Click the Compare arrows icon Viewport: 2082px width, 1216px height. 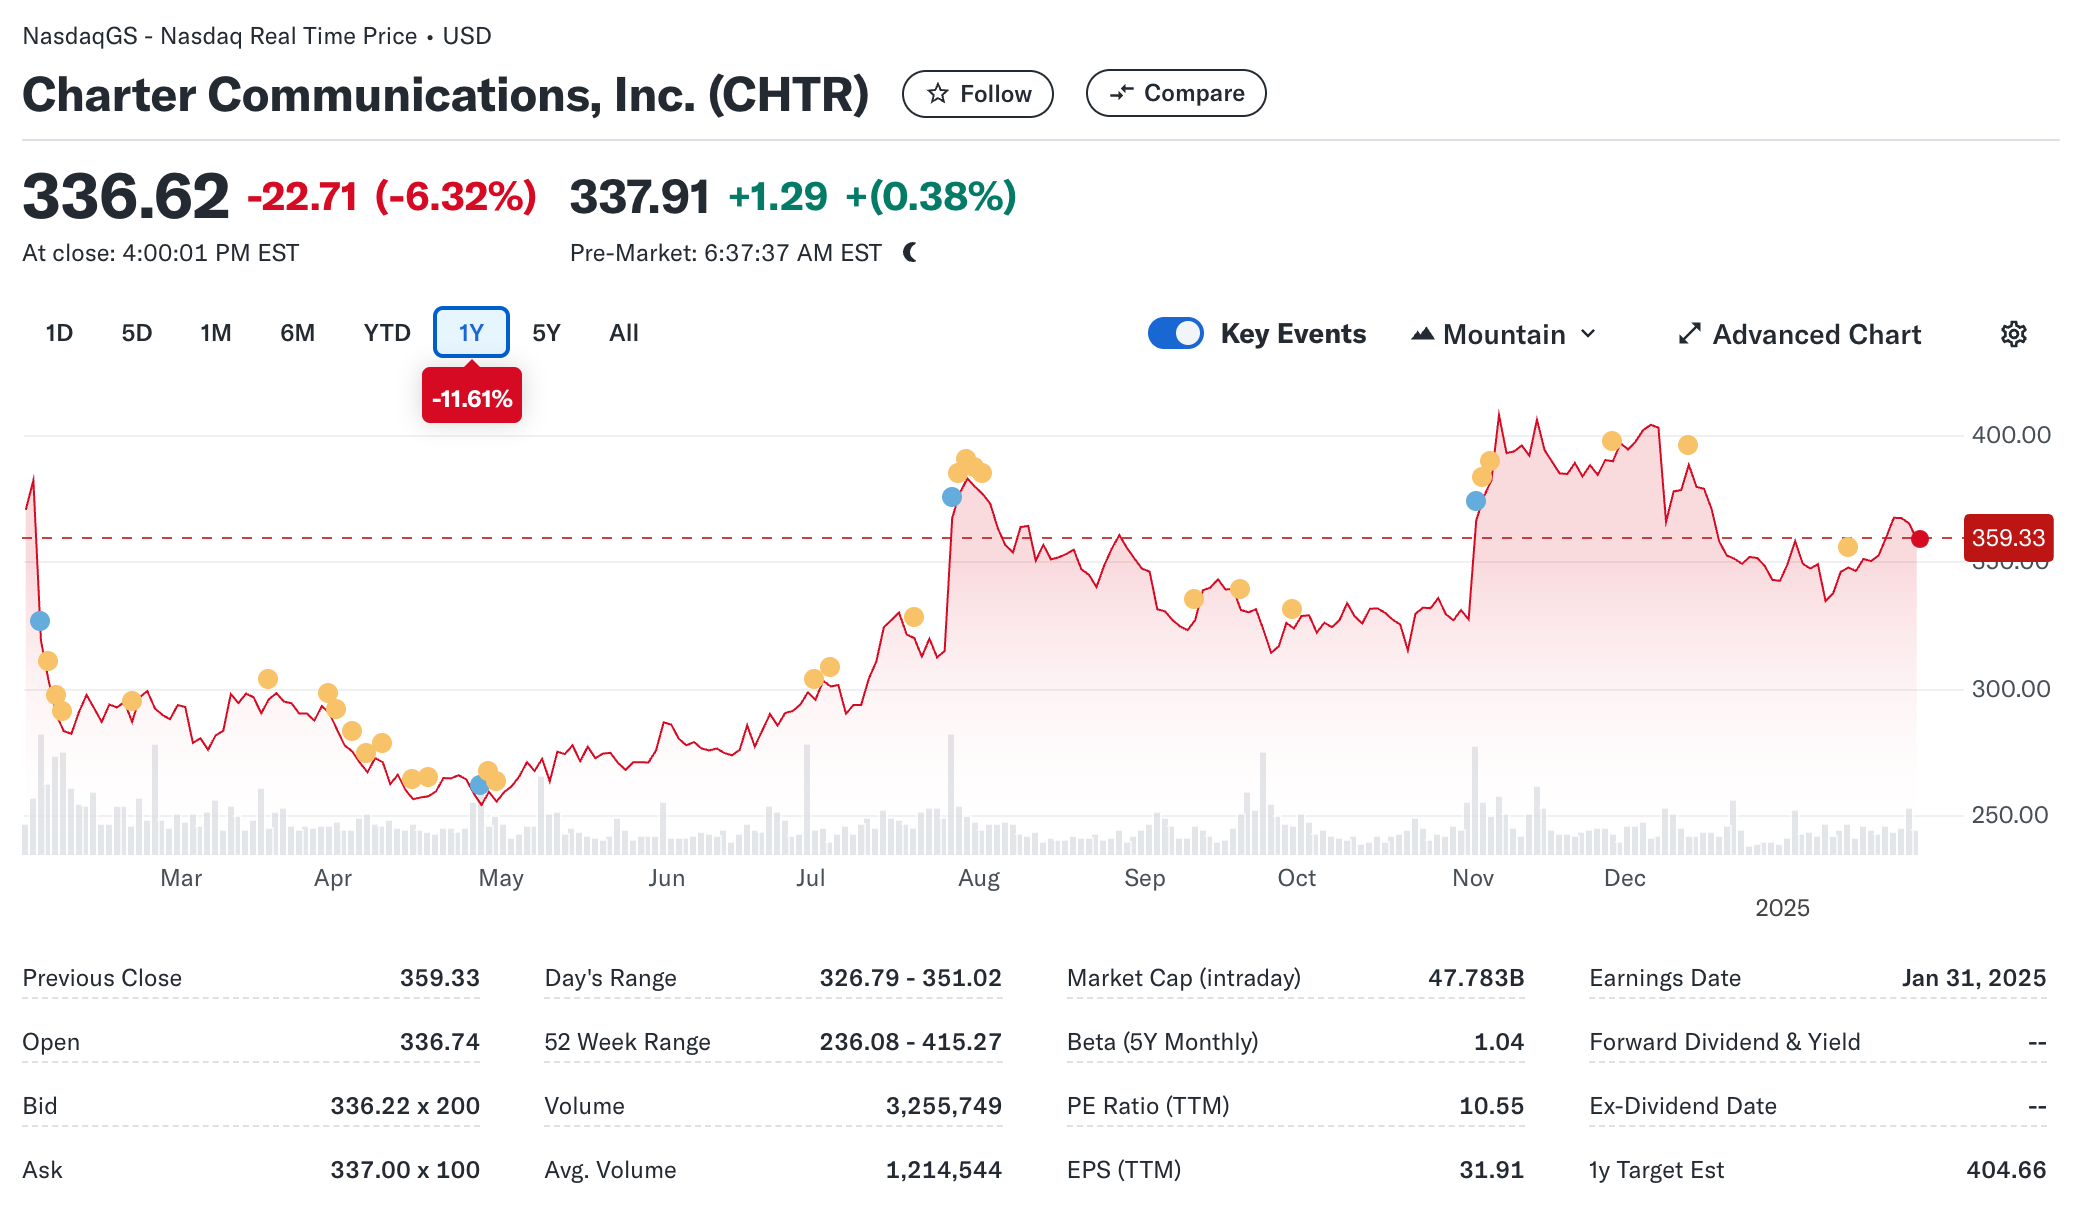coord(1121,93)
